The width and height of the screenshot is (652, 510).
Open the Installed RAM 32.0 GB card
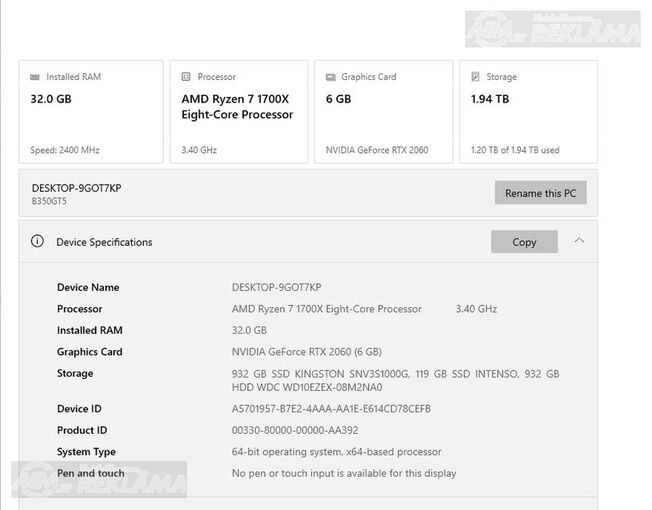[x=91, y=112]
